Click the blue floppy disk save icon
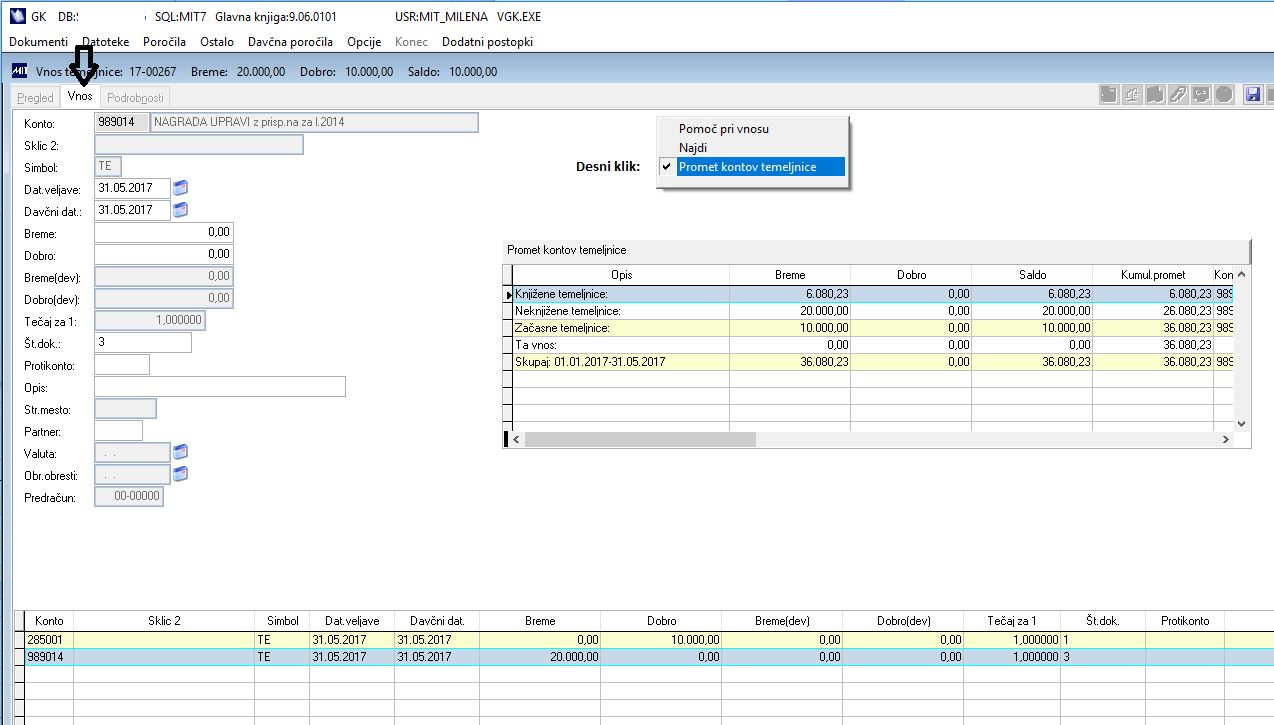 click(x=1252, y=95)
